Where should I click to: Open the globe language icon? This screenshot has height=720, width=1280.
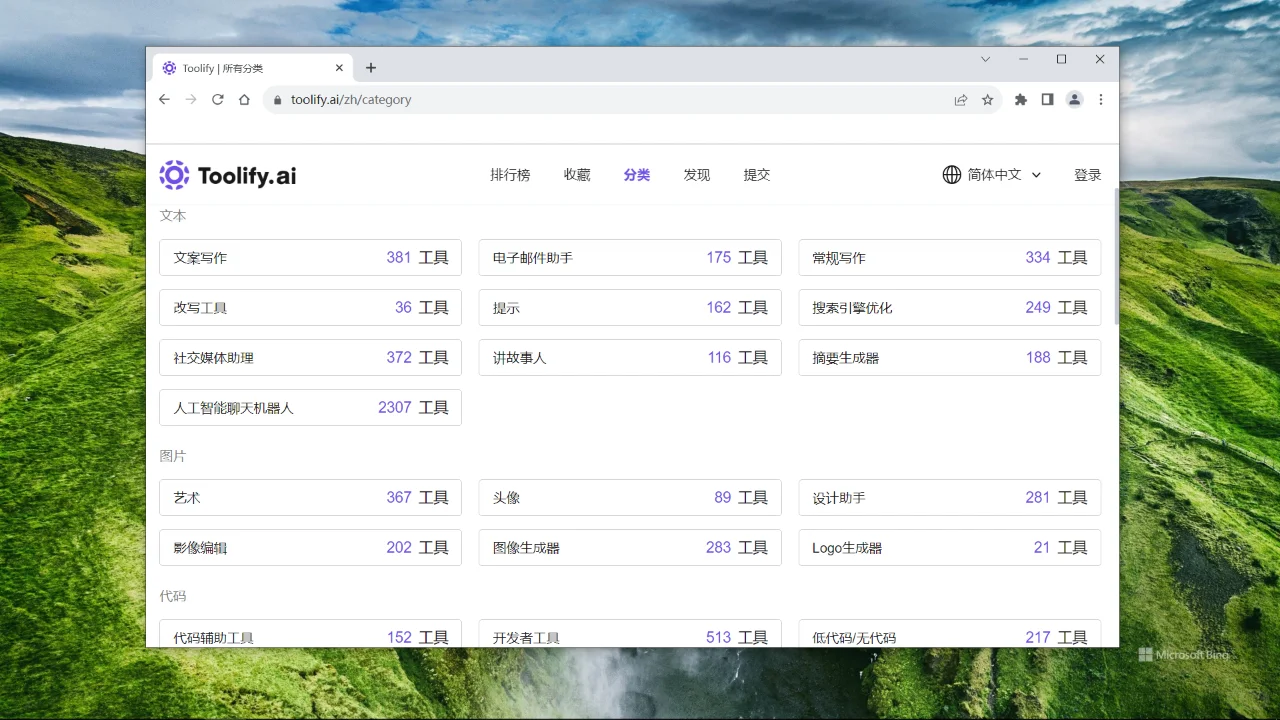pos(951,175)
